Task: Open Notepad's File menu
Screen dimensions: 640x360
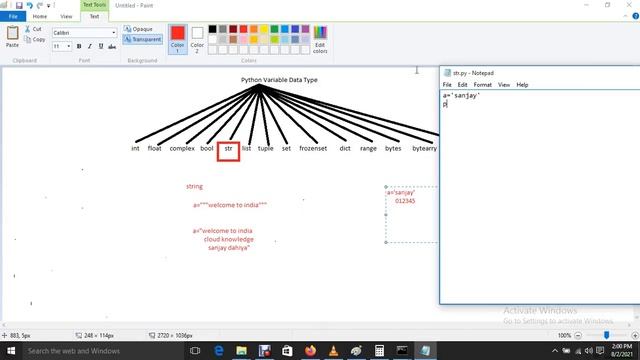Action: coord(447,85)
